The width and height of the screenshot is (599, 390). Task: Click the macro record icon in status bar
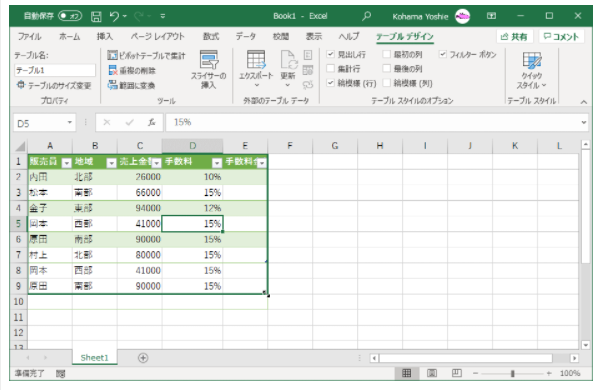tap(60, 374)
